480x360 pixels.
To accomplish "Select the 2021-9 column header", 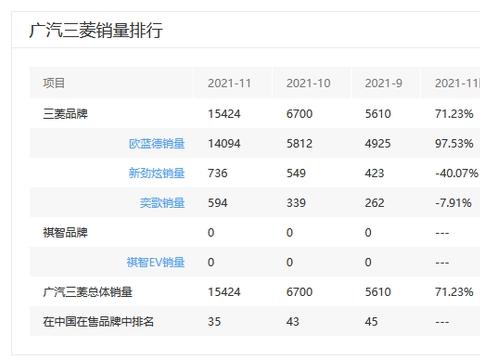I will point(384,83).
